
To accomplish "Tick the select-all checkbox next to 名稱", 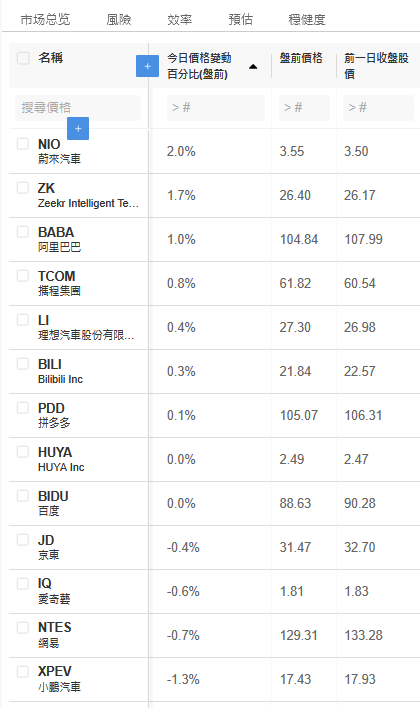I will (23, 58).
